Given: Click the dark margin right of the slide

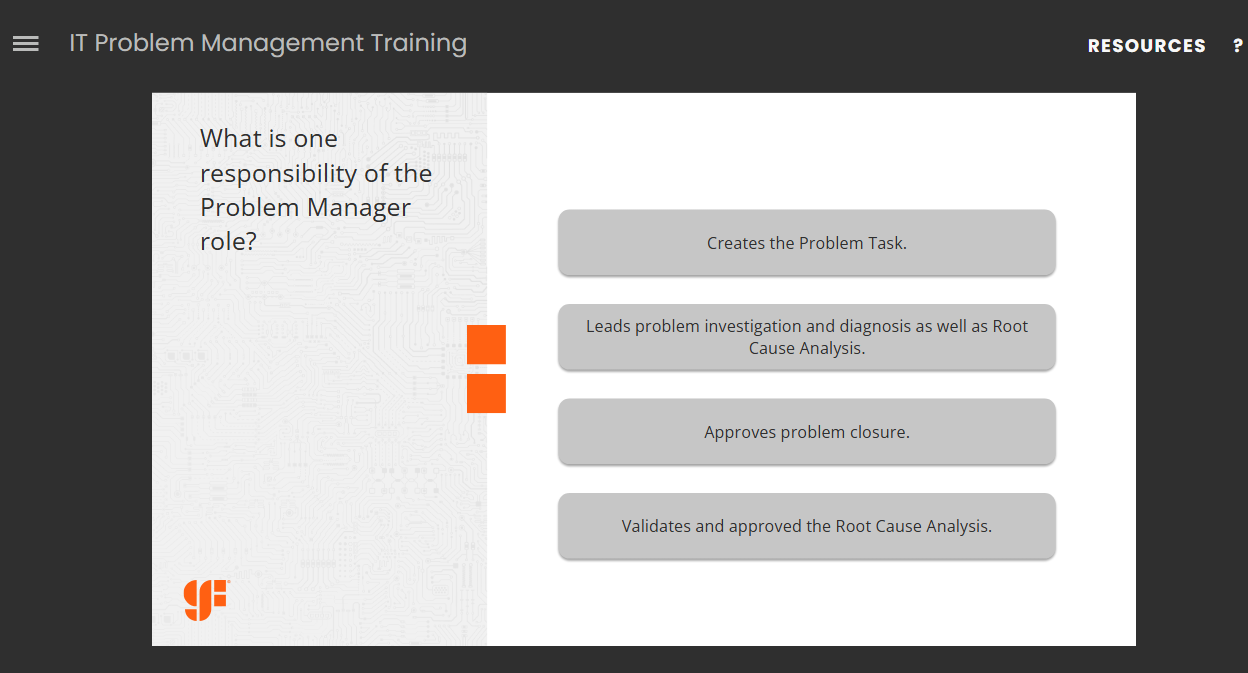Looking at the screenshot, I should (1191, 370).
